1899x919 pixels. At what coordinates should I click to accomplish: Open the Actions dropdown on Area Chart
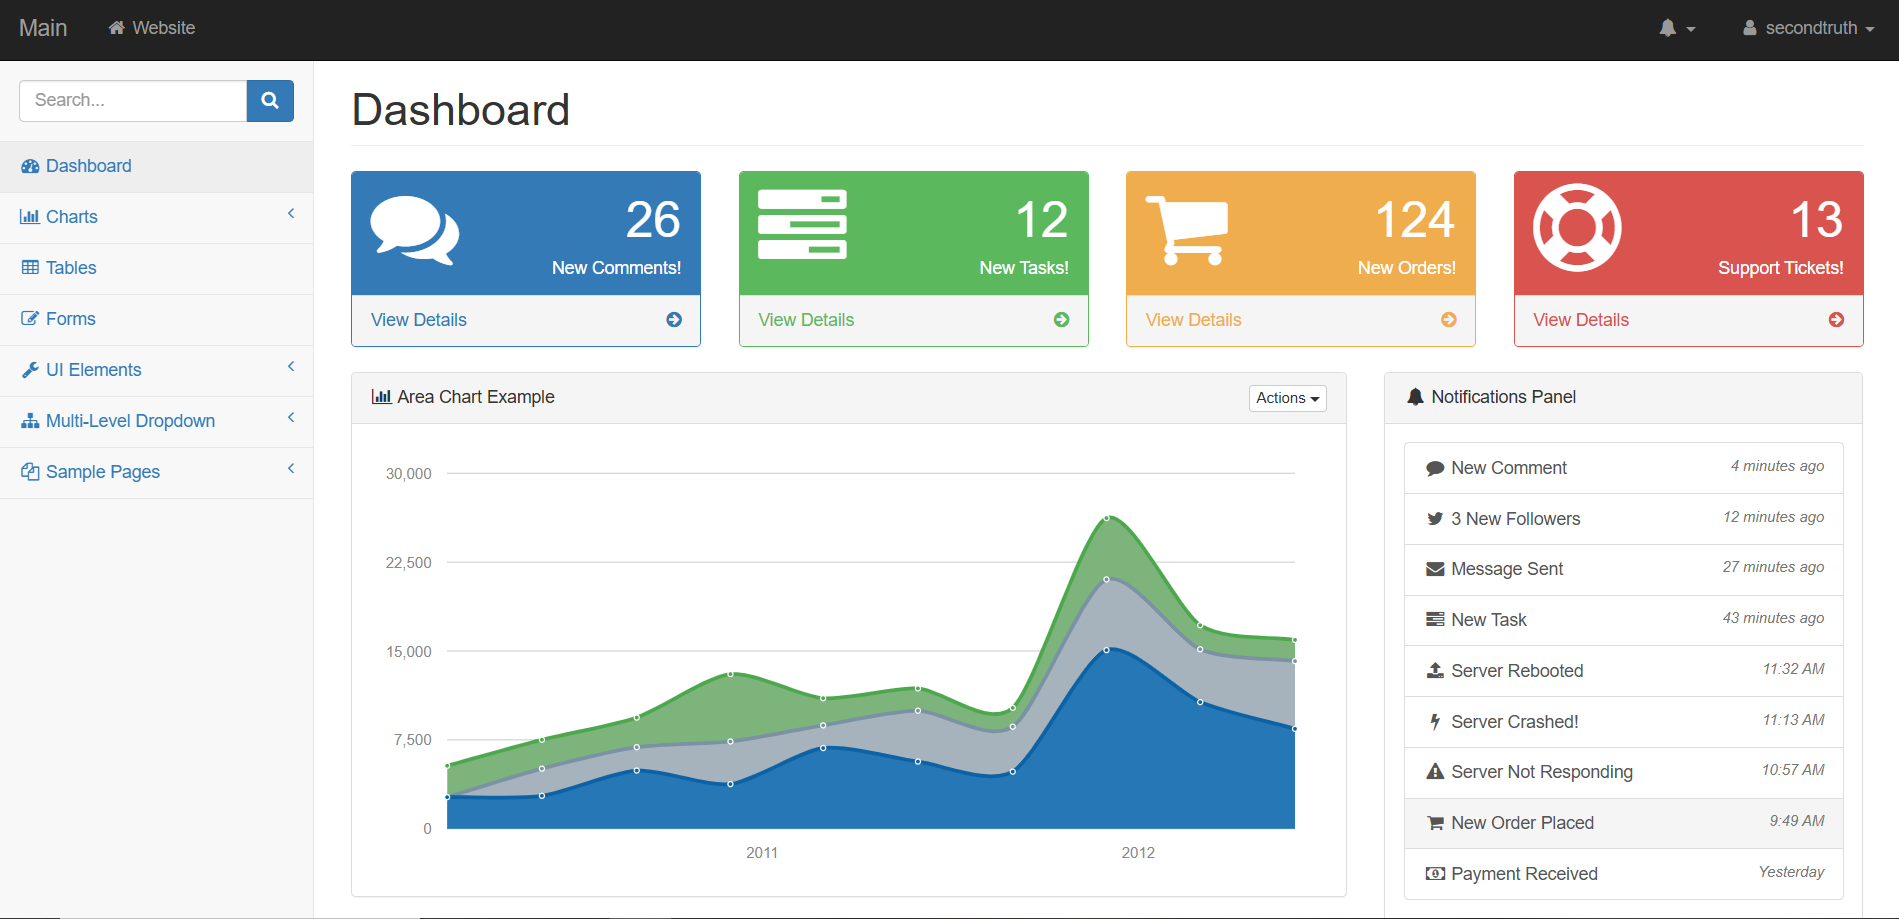point(1288,398)
